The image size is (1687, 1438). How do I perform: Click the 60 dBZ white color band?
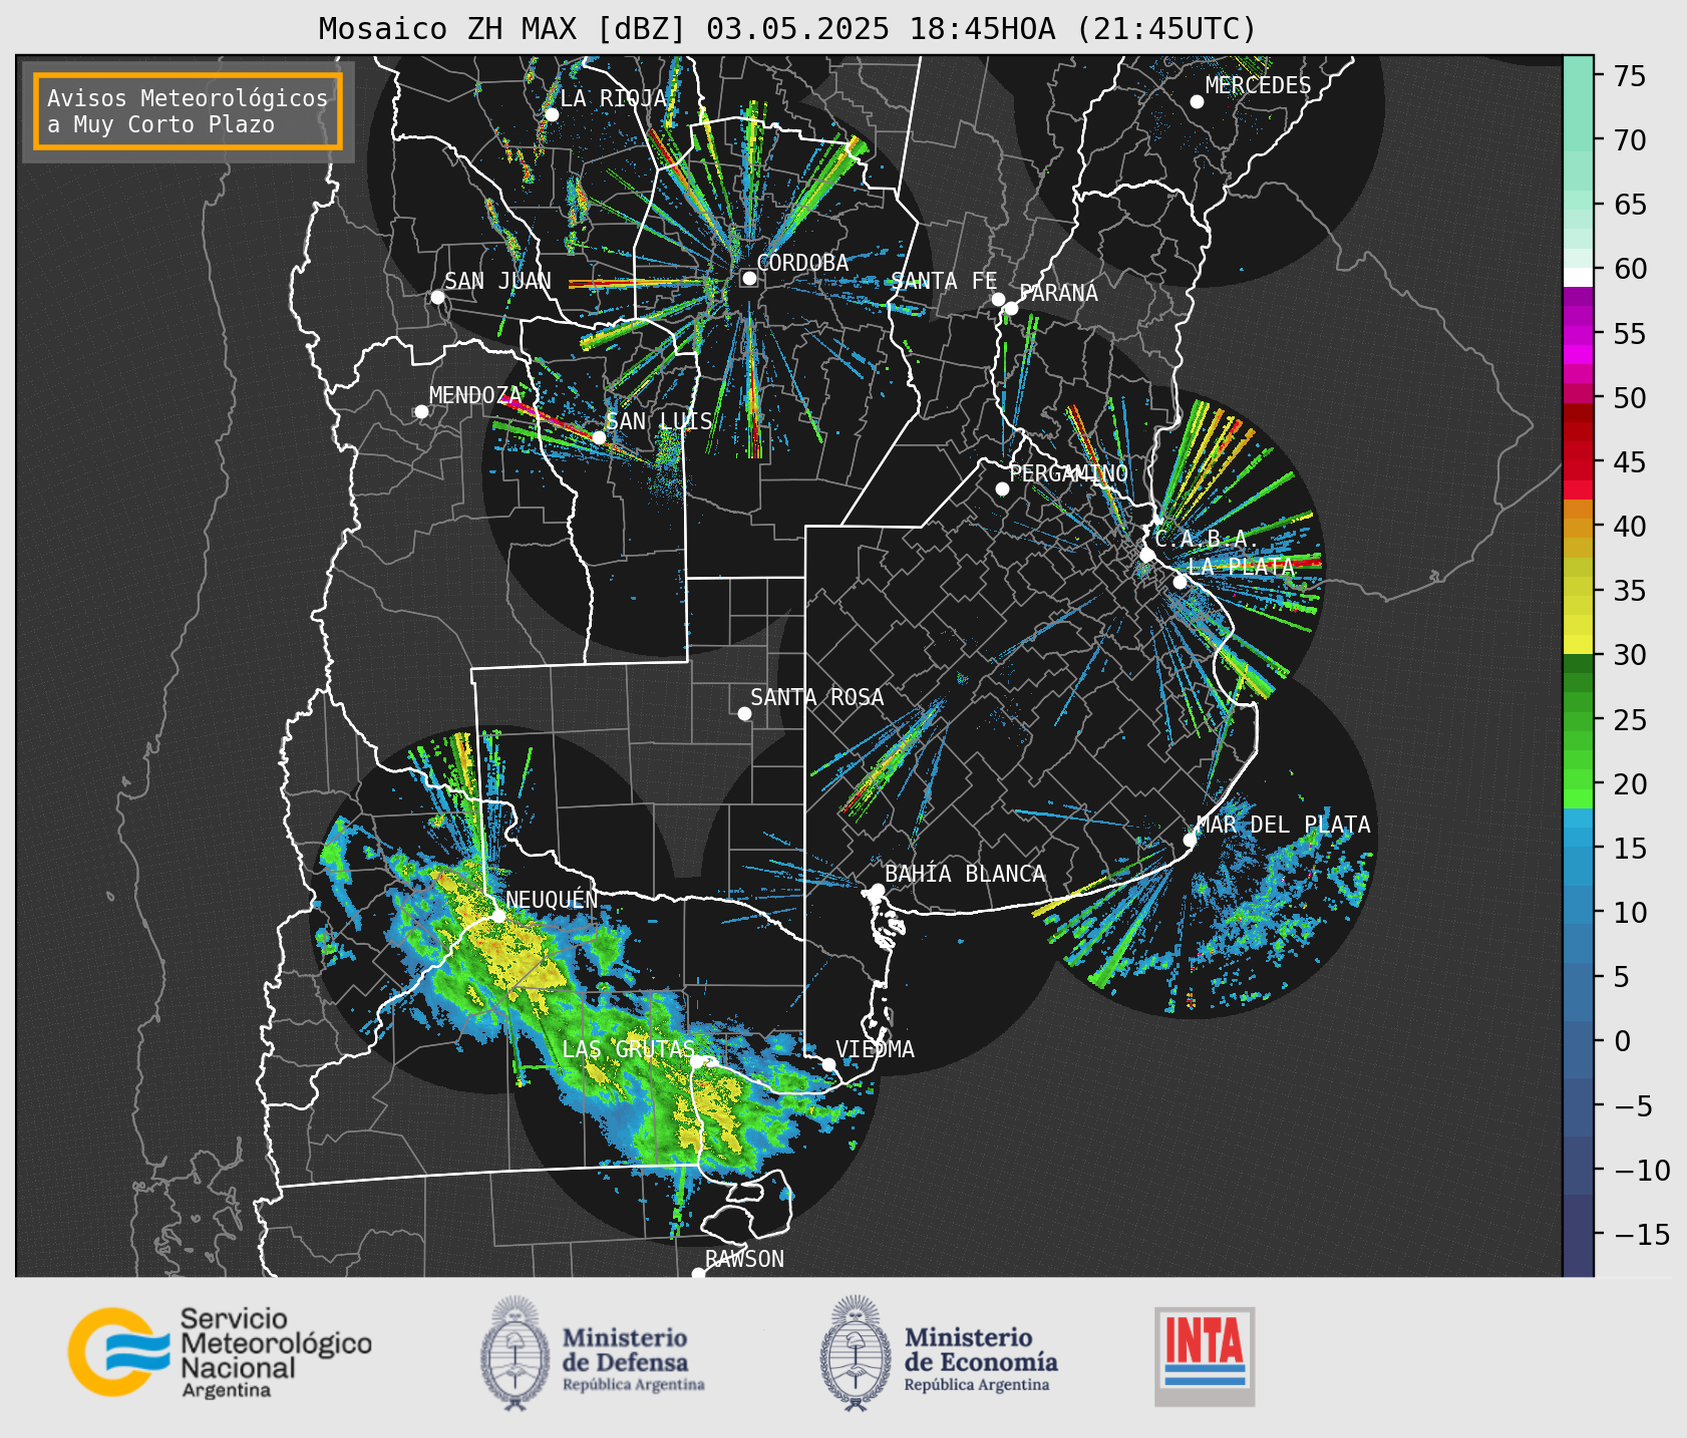(1578, 277)
